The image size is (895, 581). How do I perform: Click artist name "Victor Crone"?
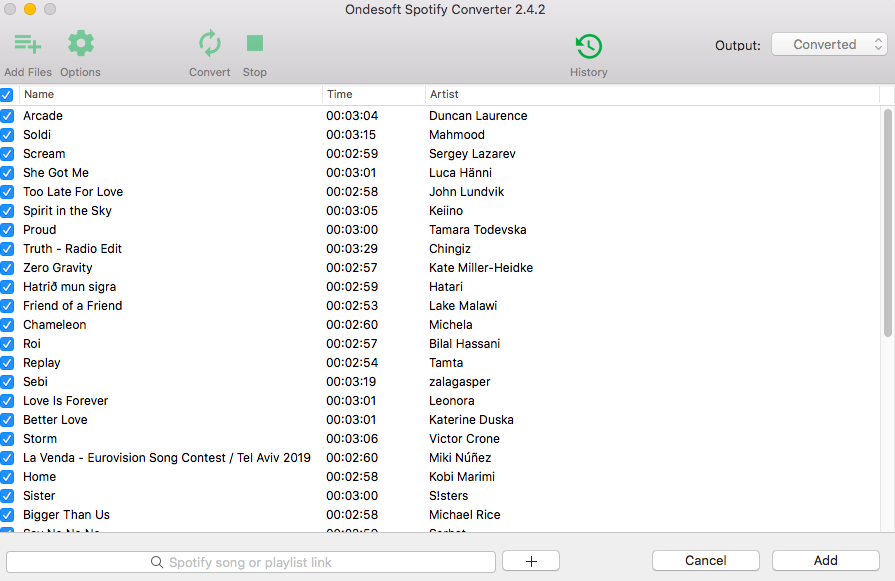click(465, 439)
